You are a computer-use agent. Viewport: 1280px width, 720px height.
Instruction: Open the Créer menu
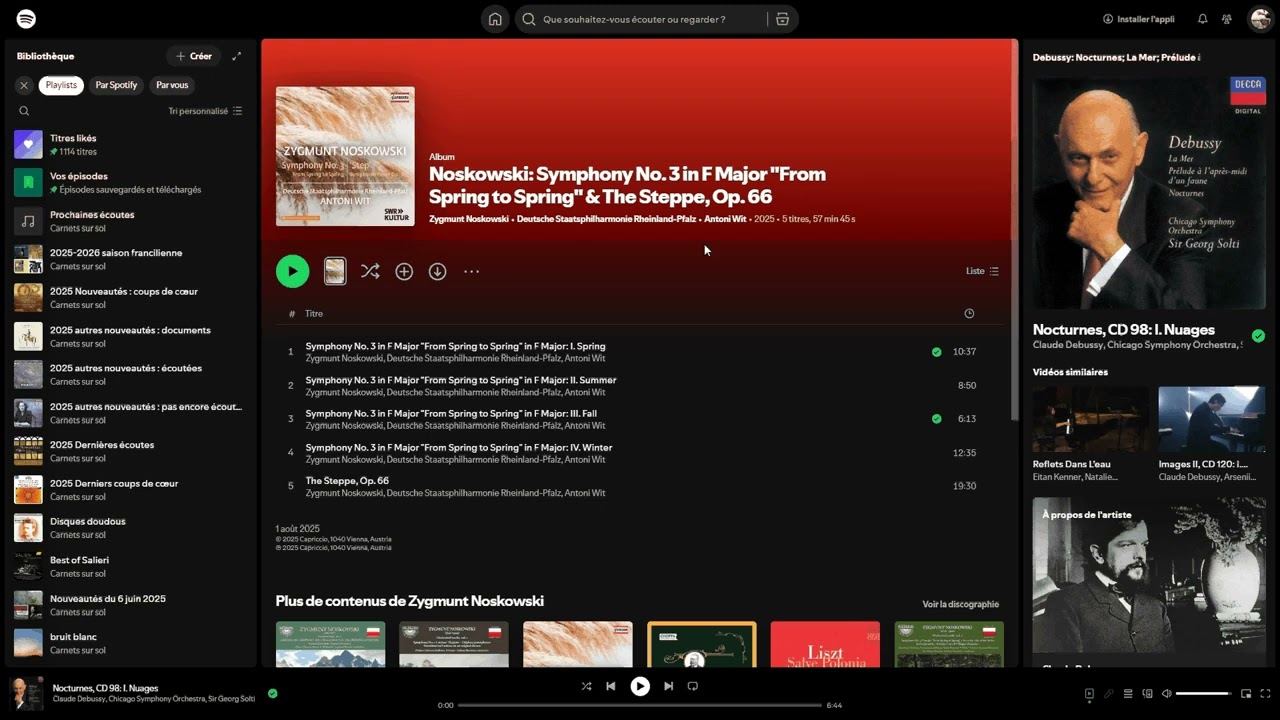click(x=194, y=56)
